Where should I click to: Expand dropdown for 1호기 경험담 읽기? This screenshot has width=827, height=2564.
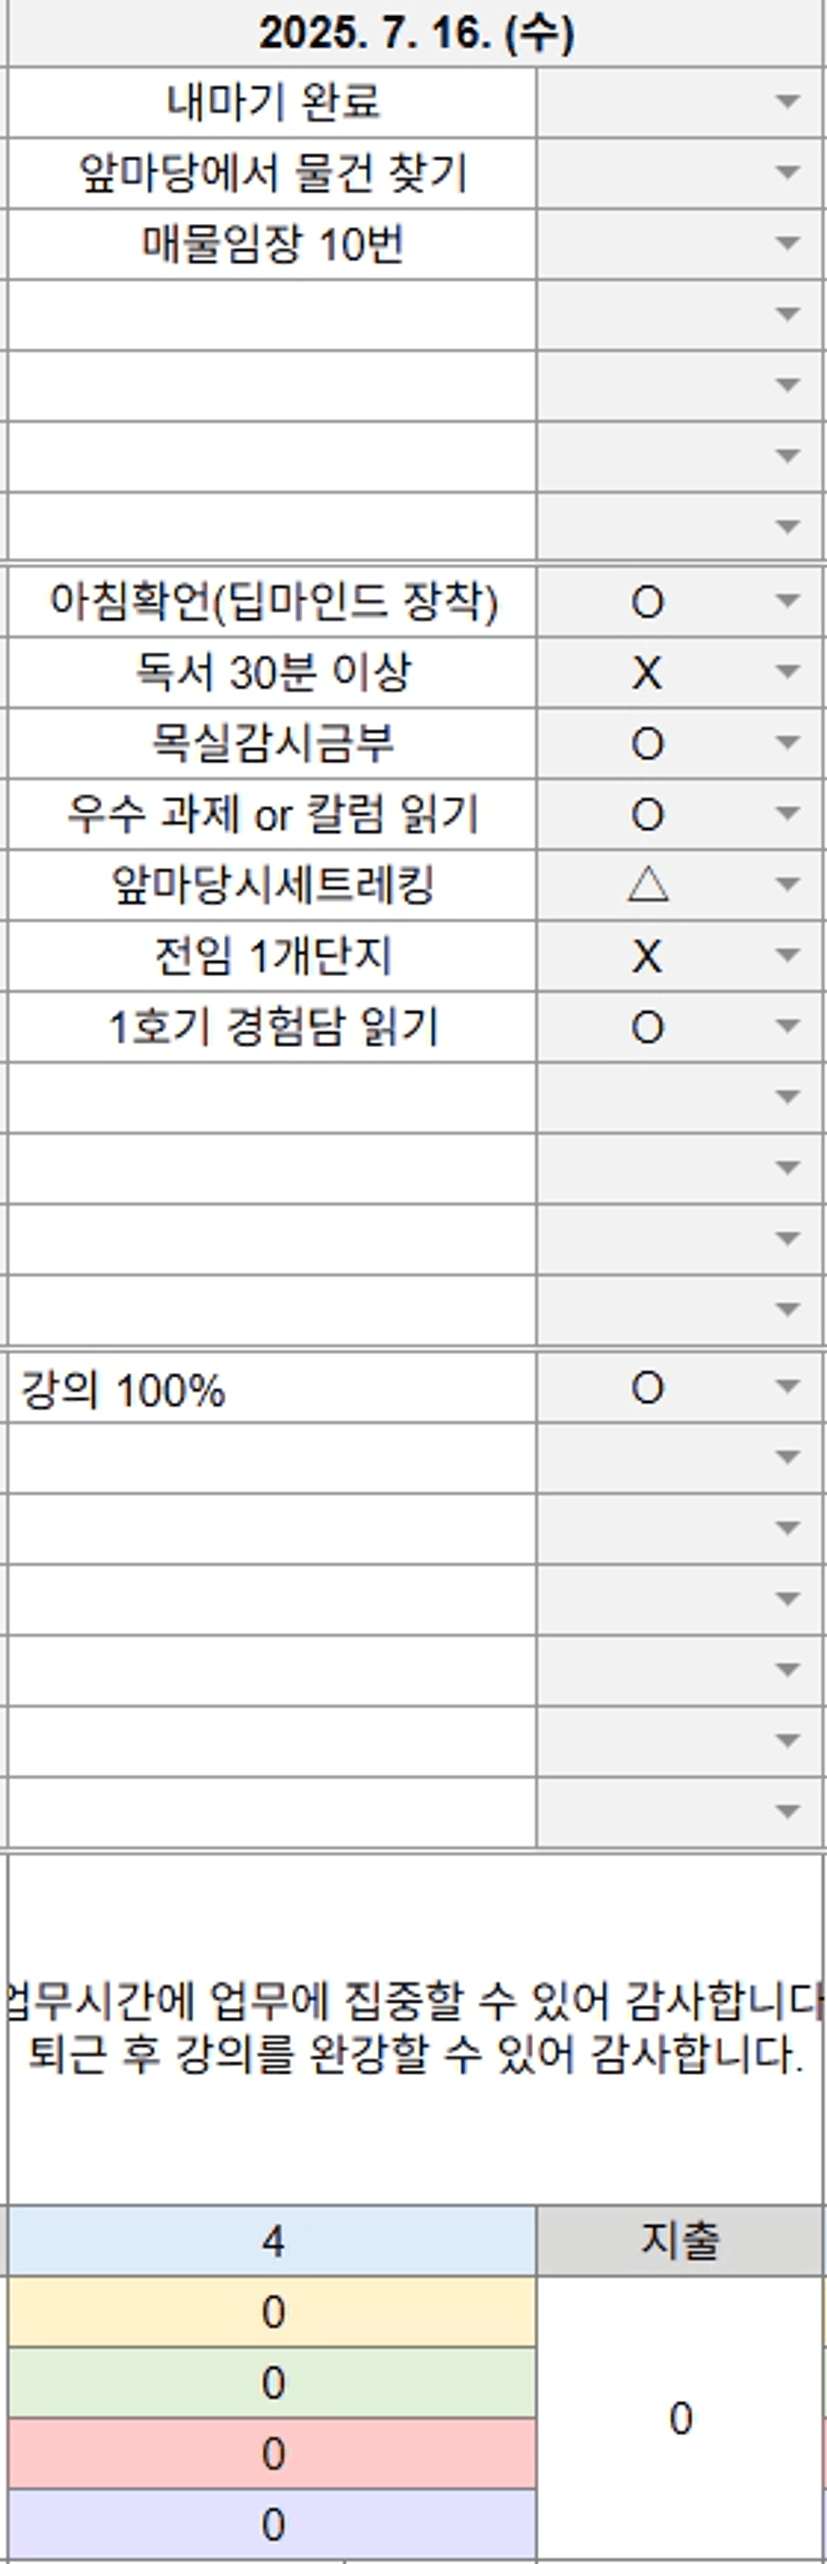pos(787,1027)
